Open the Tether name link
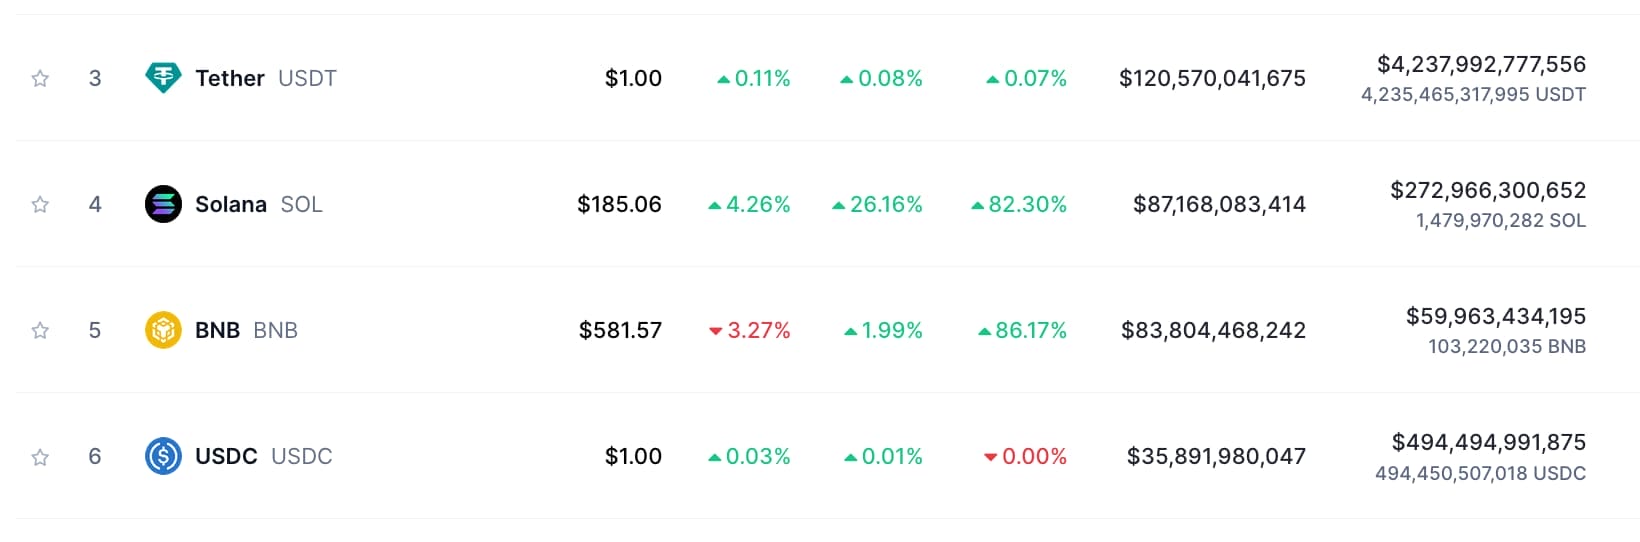This screenshot has width=1640, height=542. pos(230,78)
